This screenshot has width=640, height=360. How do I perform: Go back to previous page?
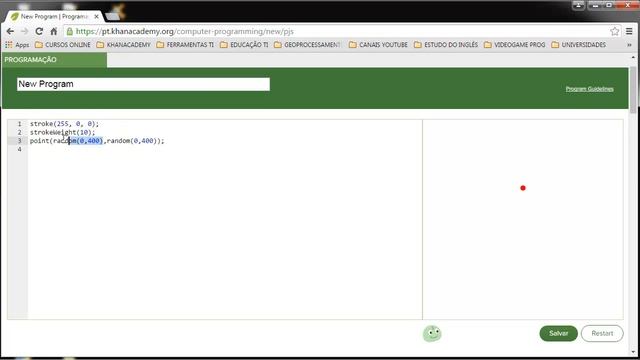(10, 31)
